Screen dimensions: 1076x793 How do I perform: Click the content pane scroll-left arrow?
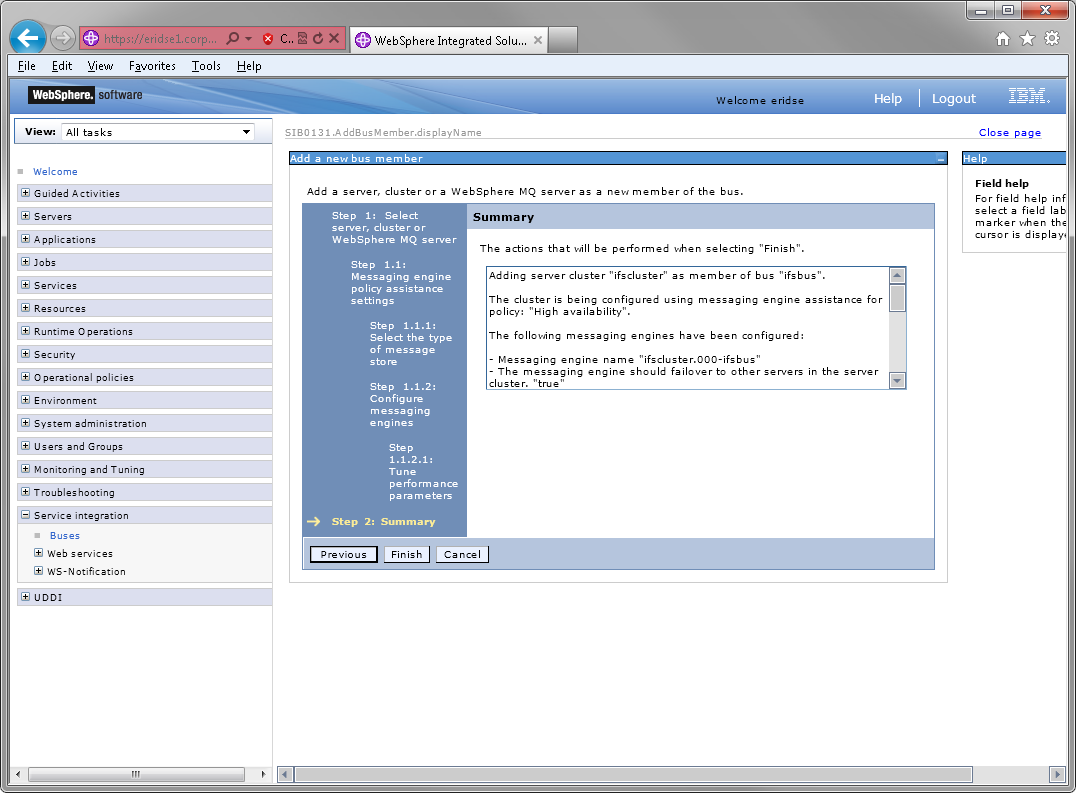click(x=285, y=774)
